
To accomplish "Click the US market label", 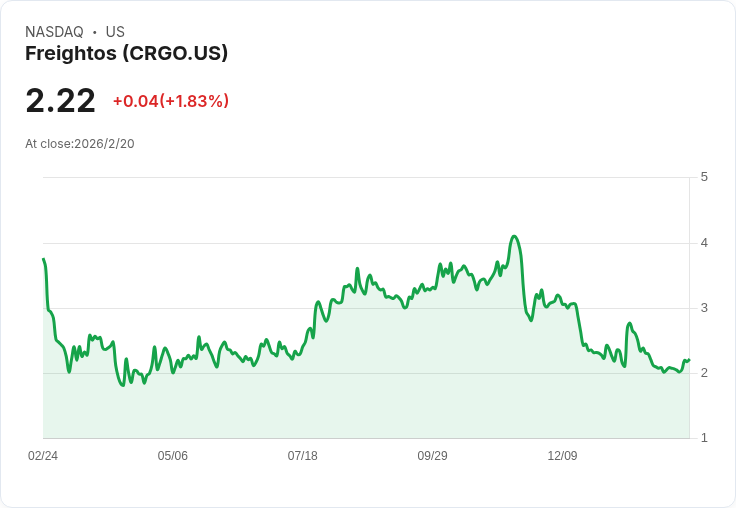I will [x=115, y=32].
